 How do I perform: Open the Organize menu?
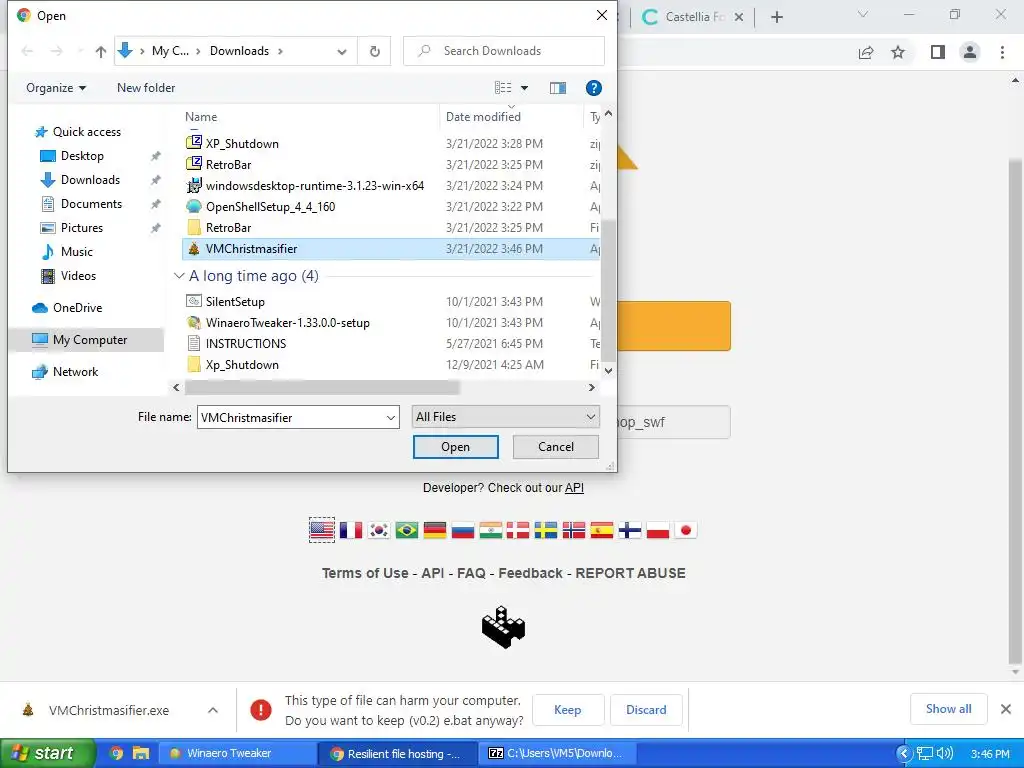click(56, 88)
